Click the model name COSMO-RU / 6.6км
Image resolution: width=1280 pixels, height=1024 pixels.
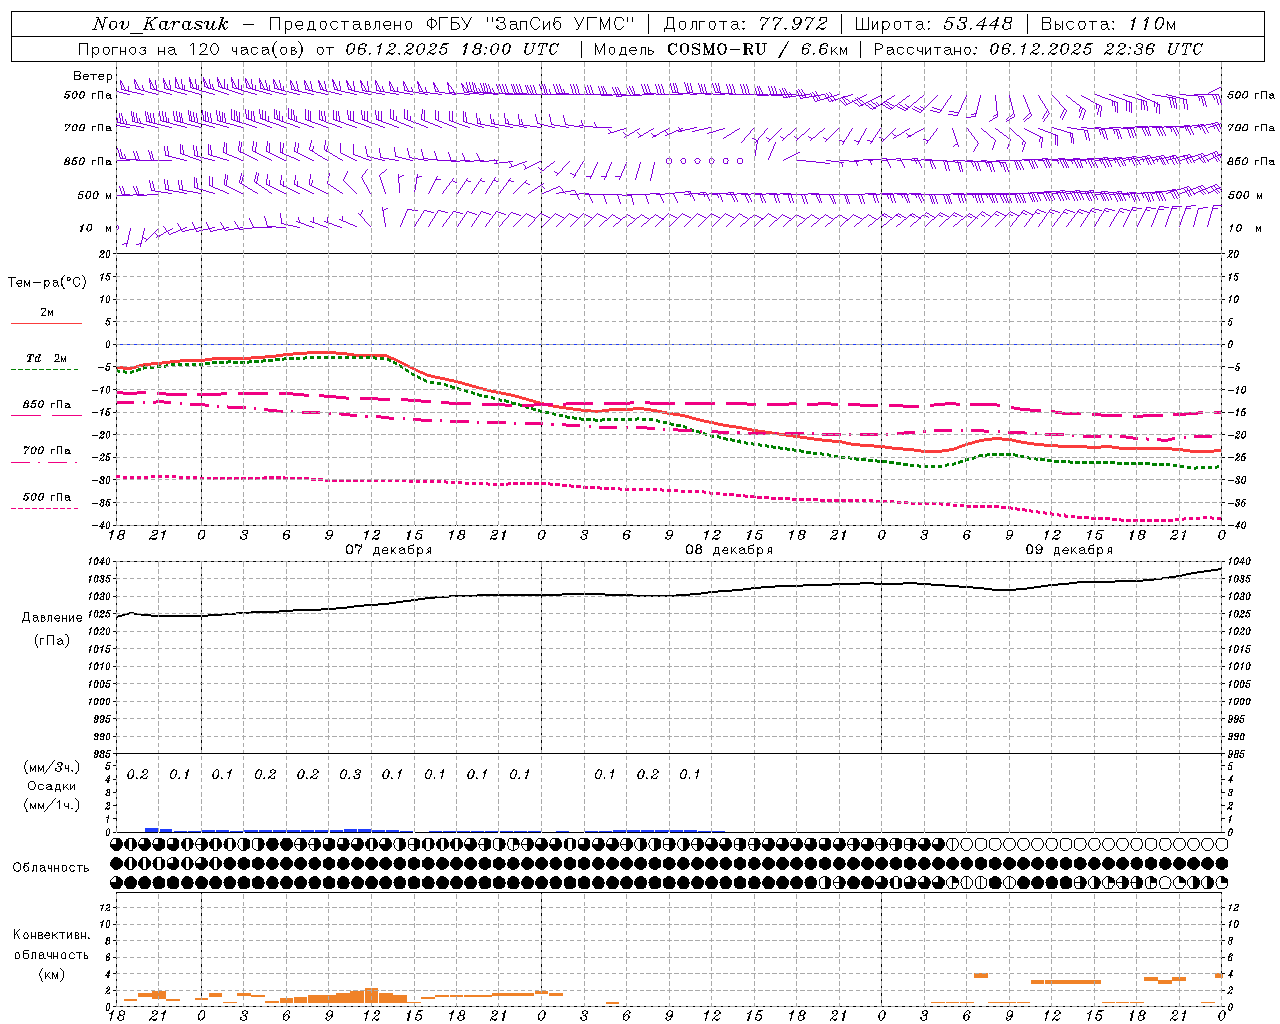(x=758, y=49)
